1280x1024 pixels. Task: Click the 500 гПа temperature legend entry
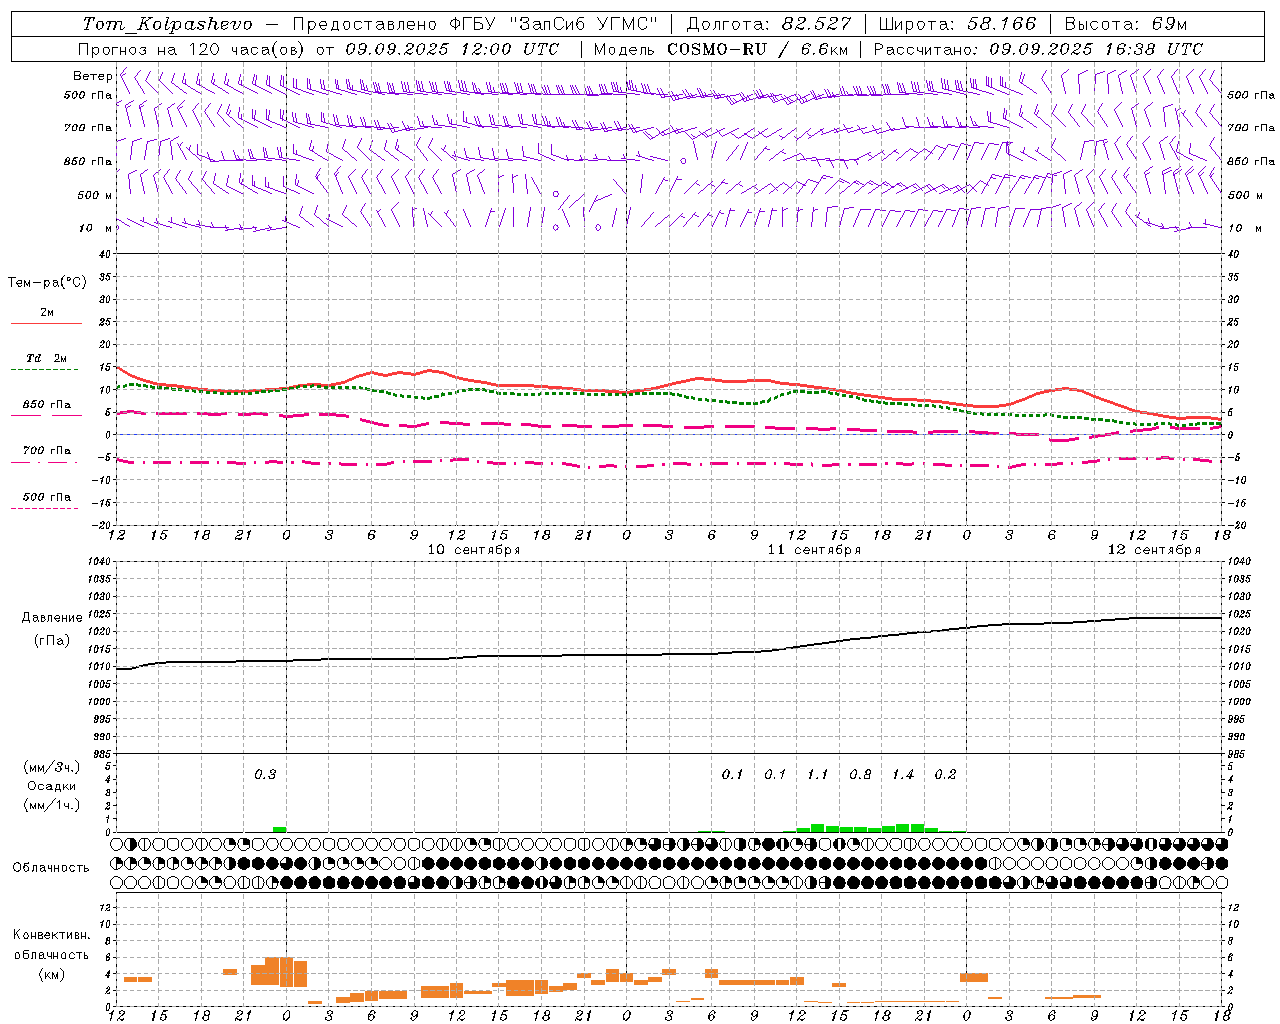tap(47, 497)
